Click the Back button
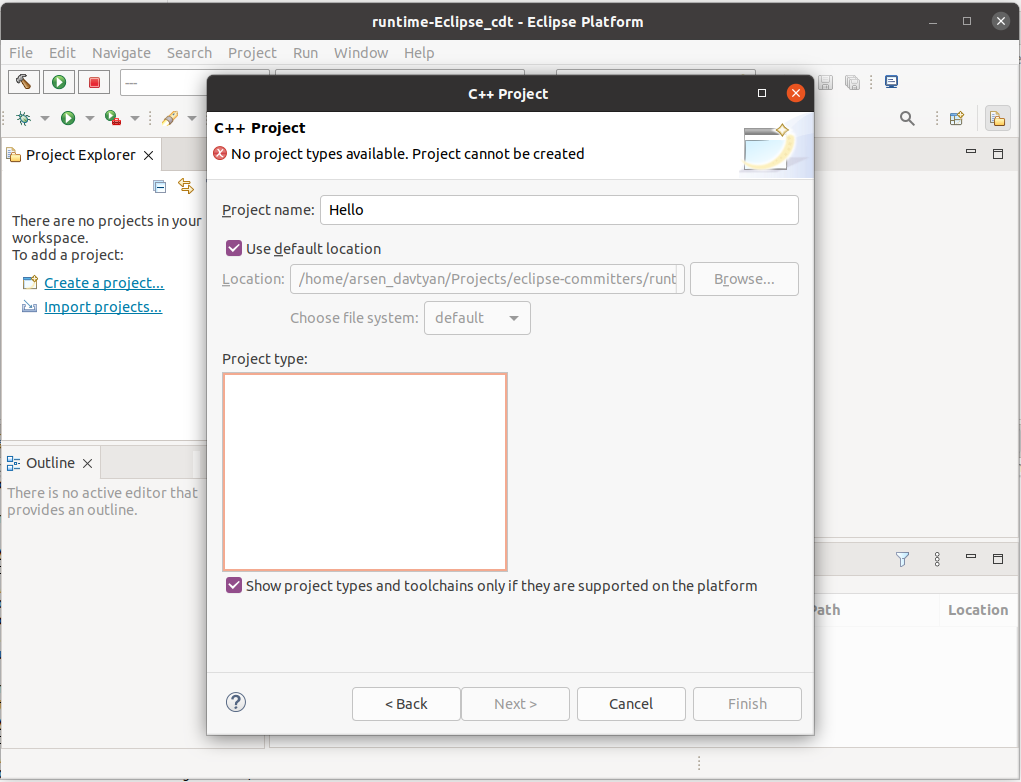This screenshot has height=782, width=1021. [406, 704]
